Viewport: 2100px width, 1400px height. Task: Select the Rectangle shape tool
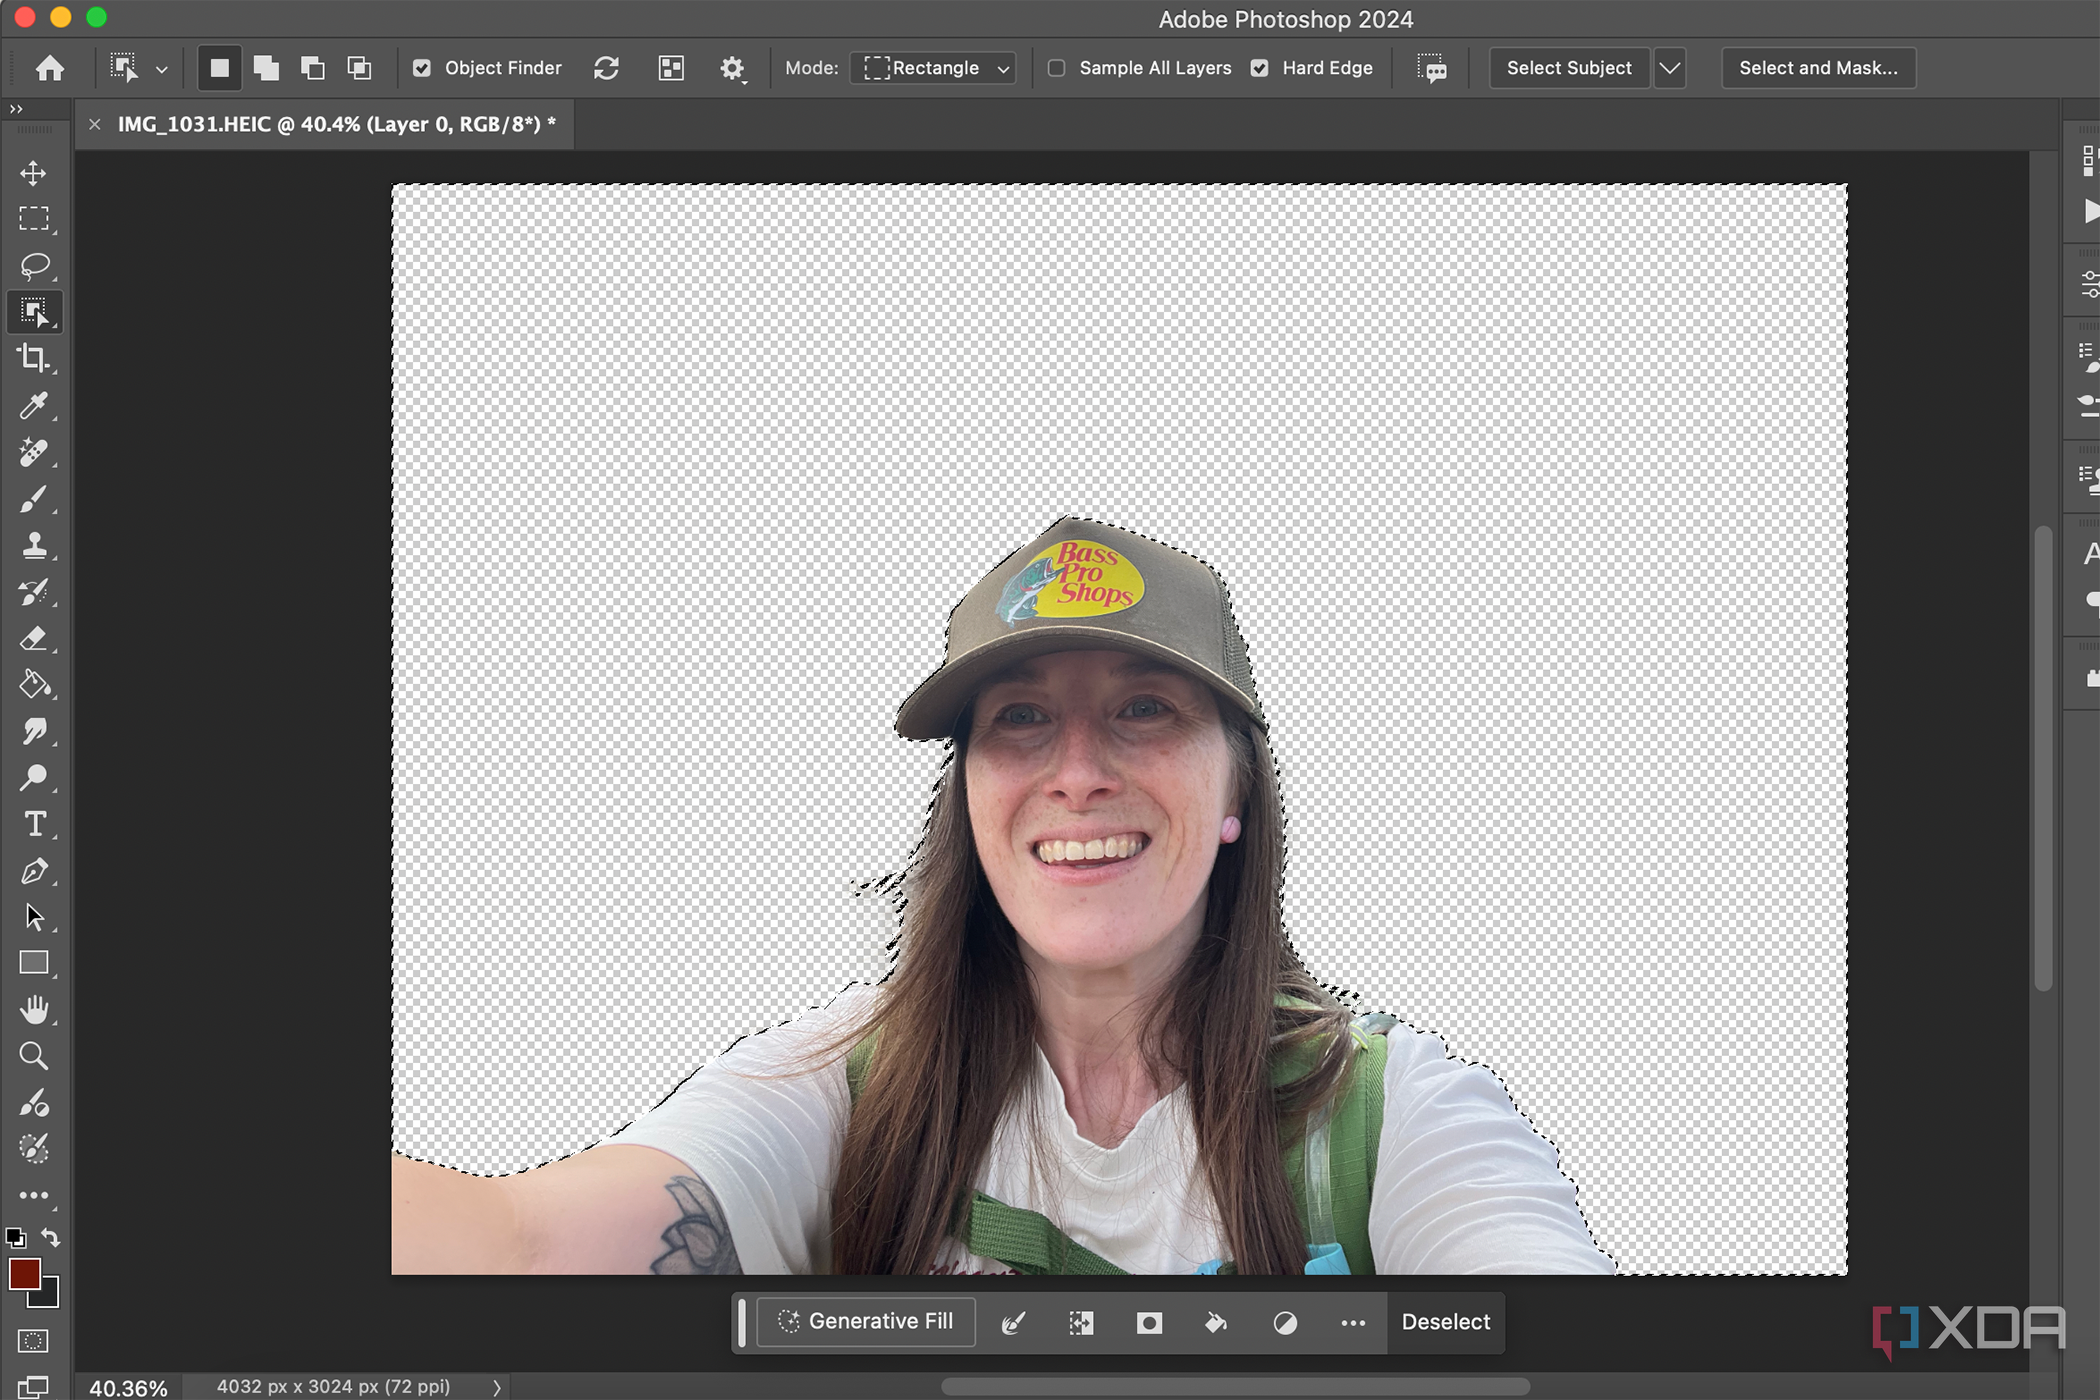tap(34, 963)
